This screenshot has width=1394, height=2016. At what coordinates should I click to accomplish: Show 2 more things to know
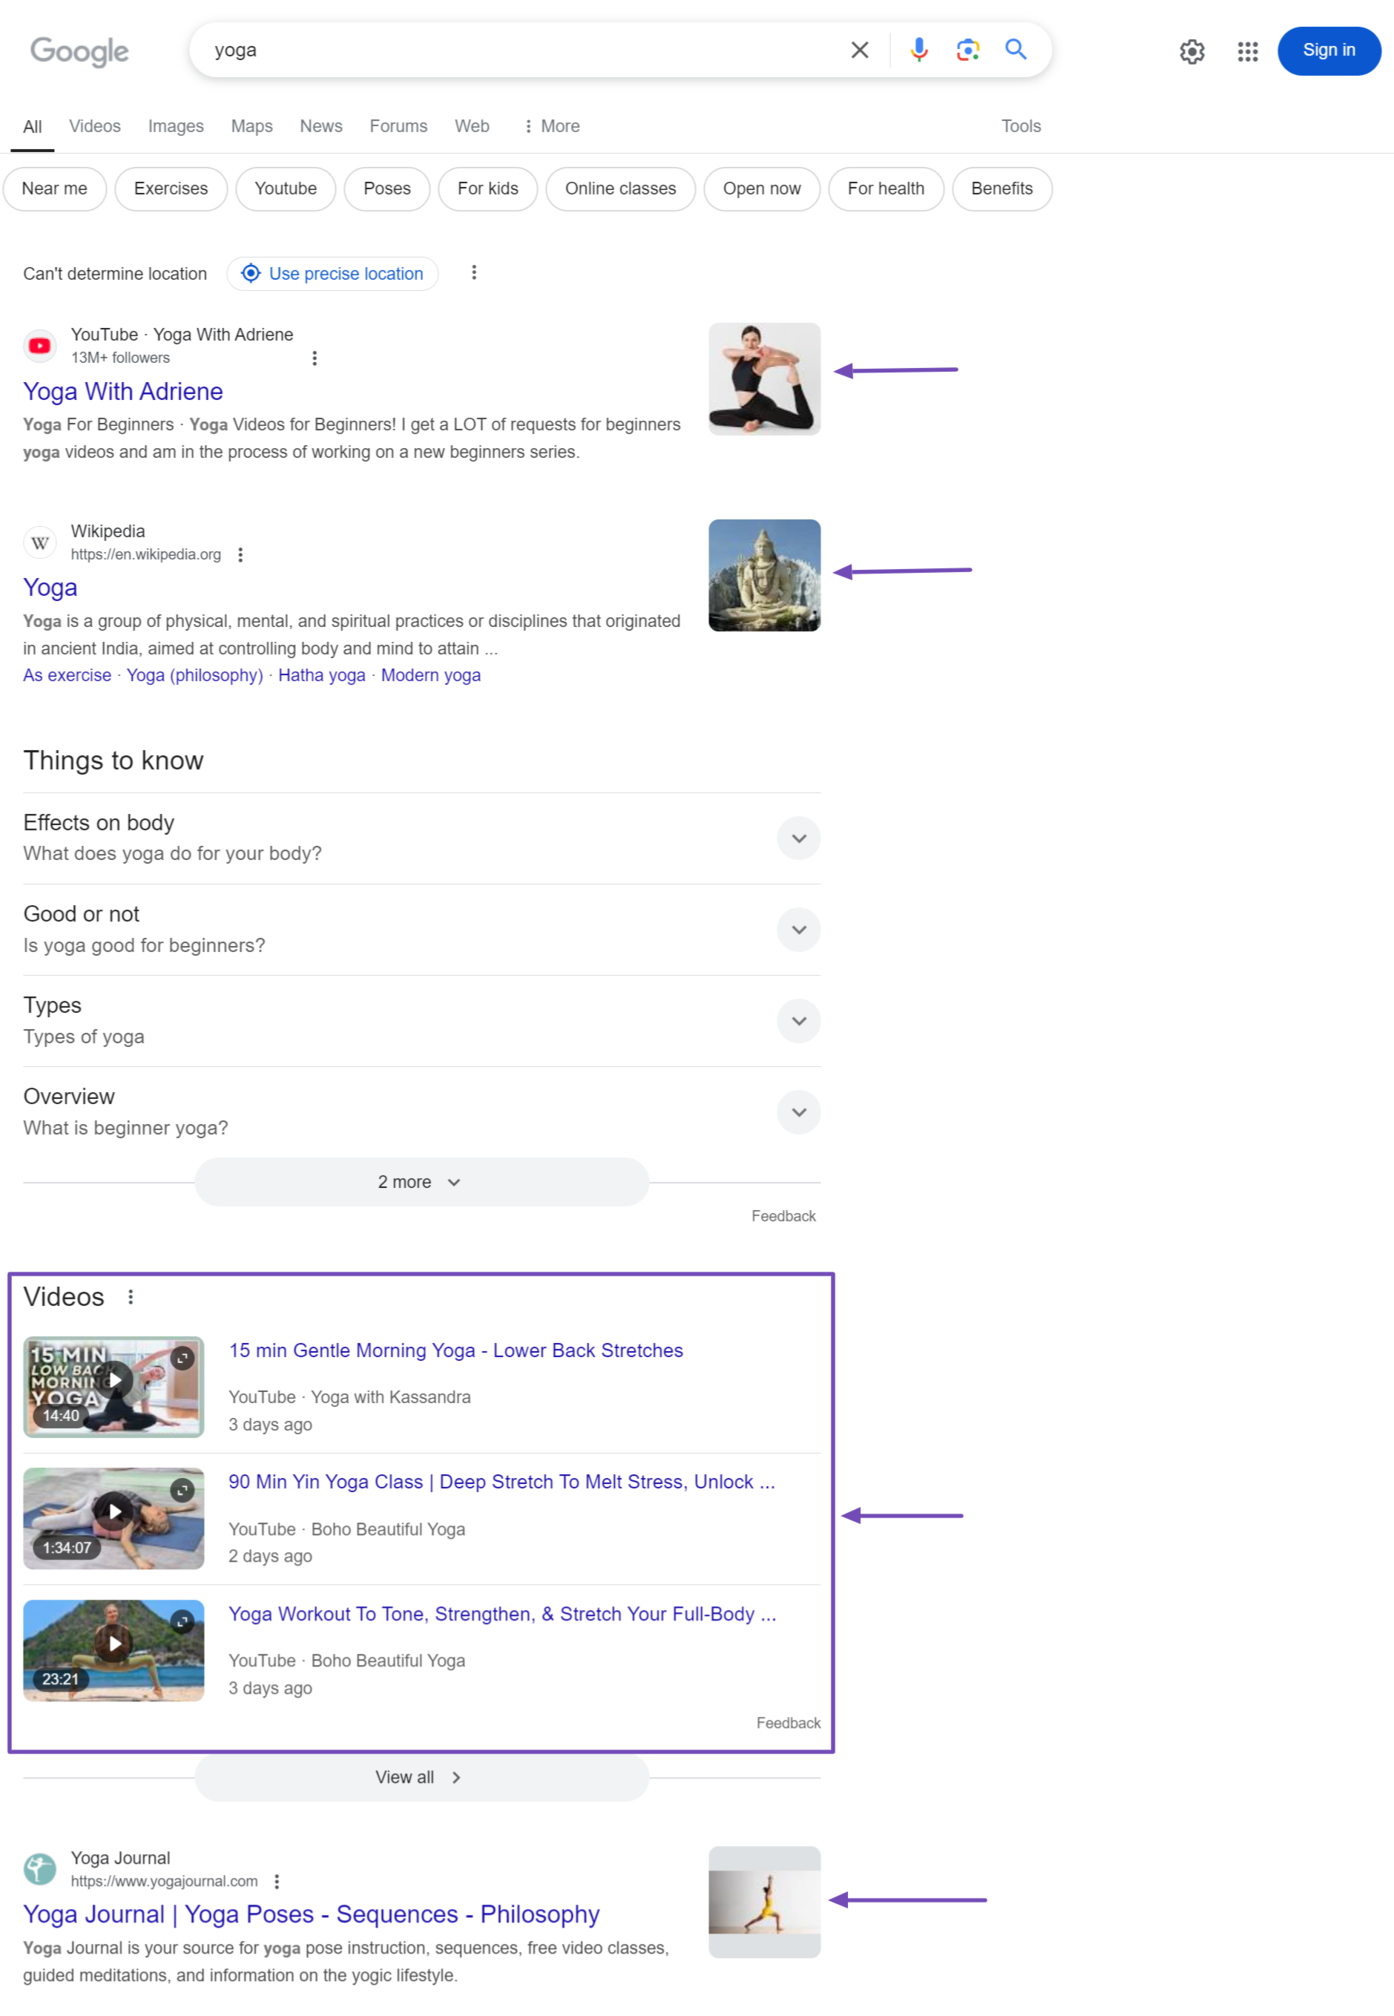tap(421, 1182)
